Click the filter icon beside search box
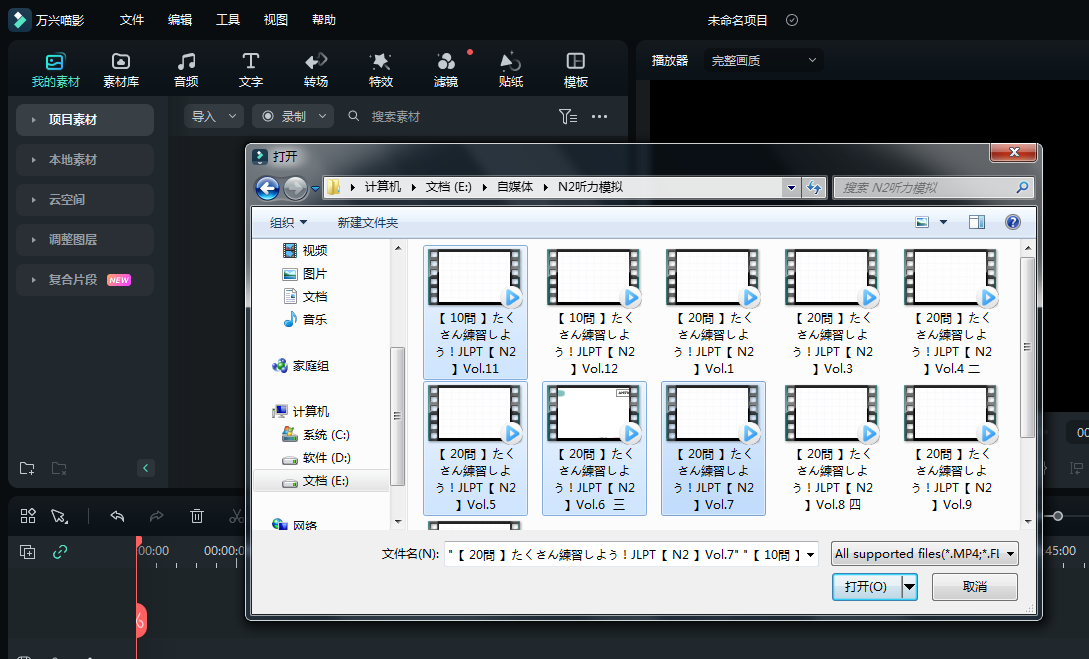1089x659 pixels. (567, 117)
